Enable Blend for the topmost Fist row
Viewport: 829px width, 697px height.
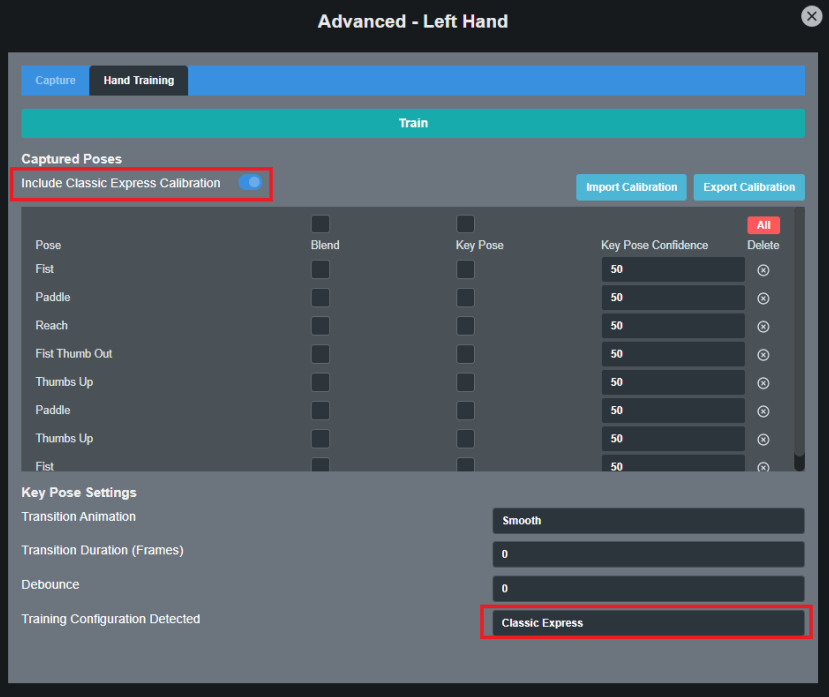(x=320, y=269)
